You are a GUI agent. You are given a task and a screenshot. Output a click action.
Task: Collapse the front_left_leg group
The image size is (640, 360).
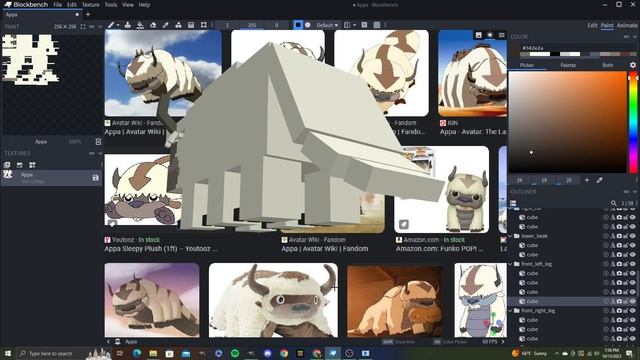coord(511,264)
